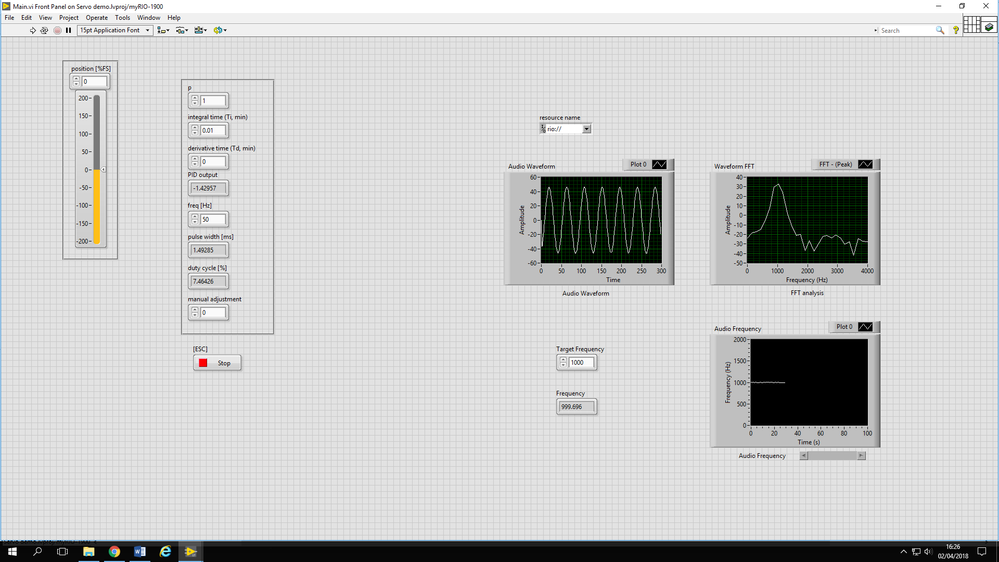Open the Reorder toolbar menu
Viewport: 999px width, 562px height.
pos(220,30)
